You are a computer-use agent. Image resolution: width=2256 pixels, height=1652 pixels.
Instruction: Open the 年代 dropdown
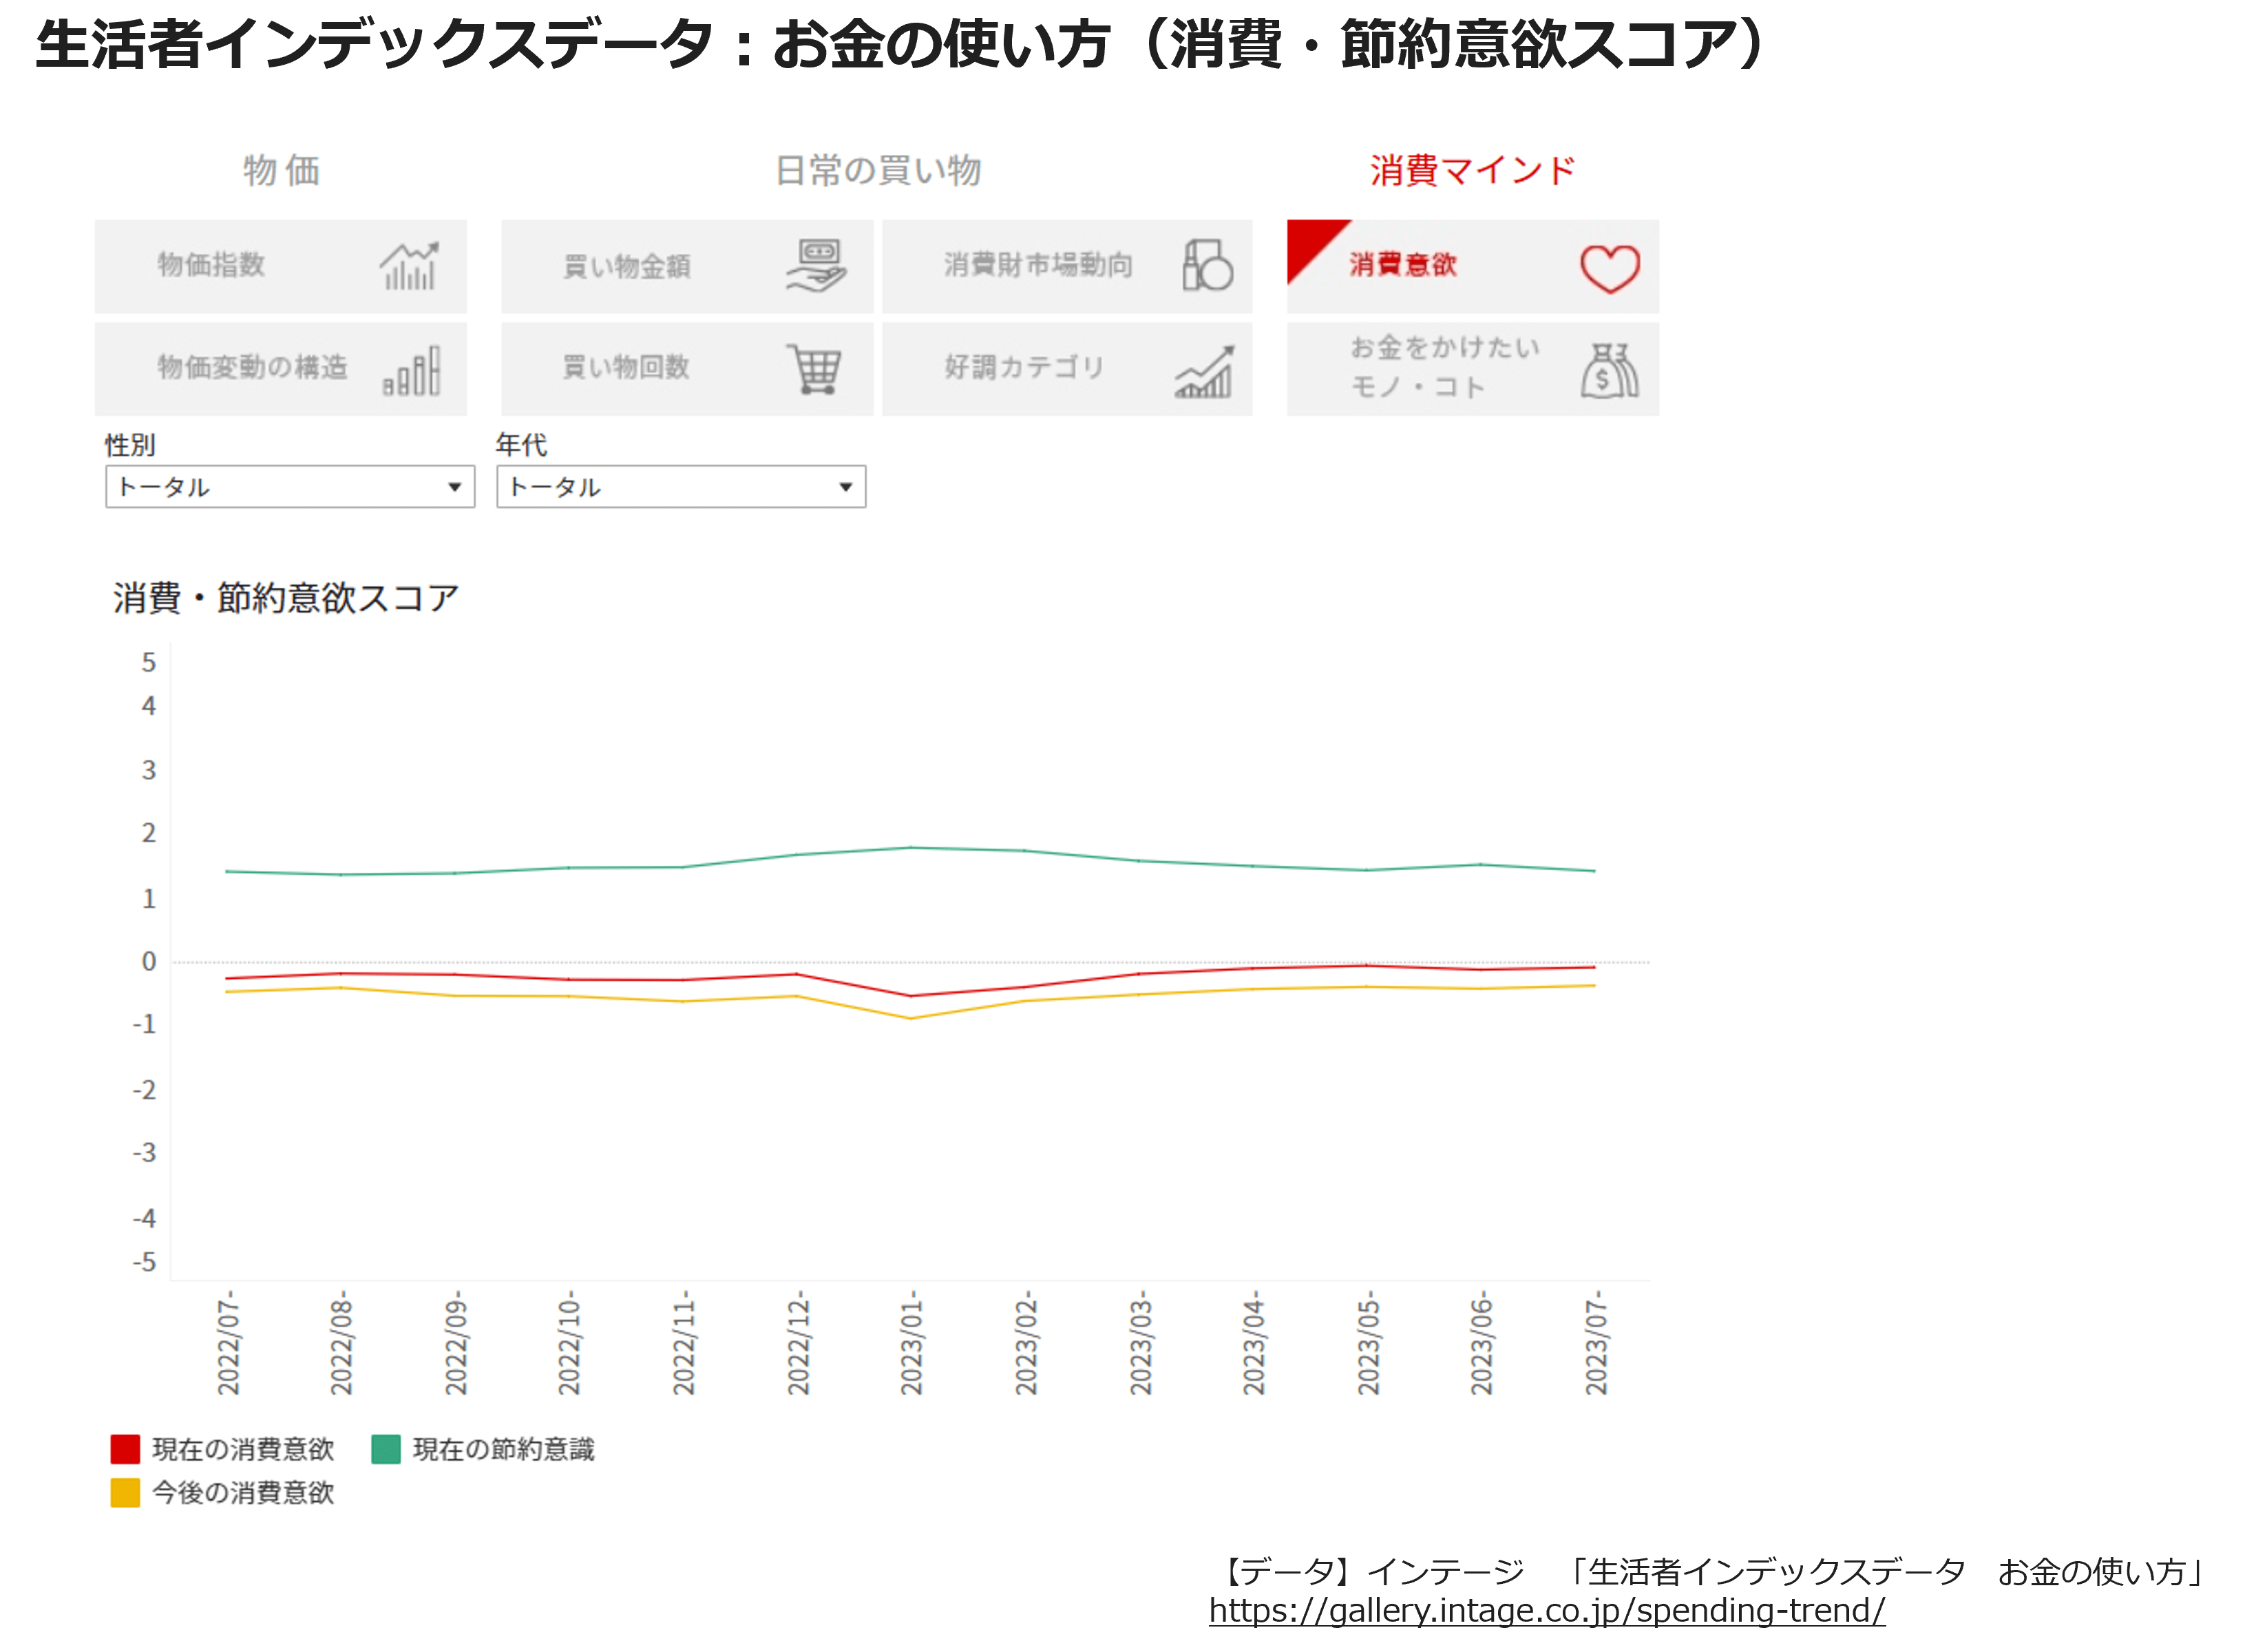pos(681,487)
